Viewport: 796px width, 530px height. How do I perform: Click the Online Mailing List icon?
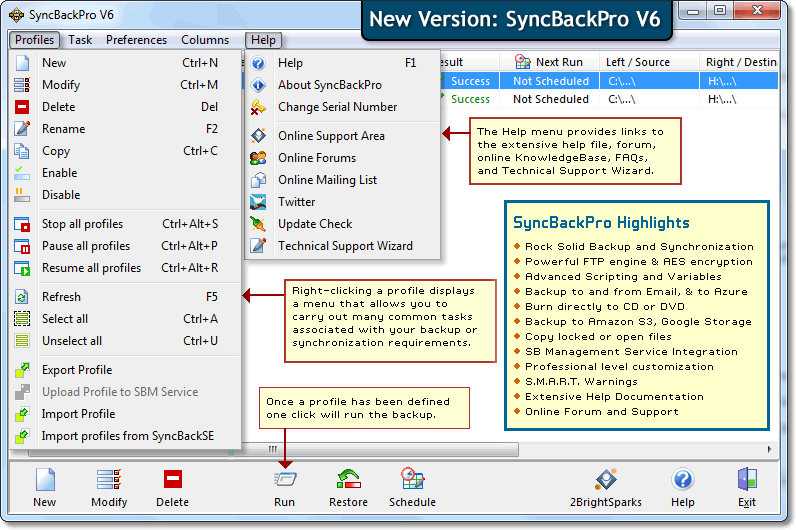coord(258,180)
